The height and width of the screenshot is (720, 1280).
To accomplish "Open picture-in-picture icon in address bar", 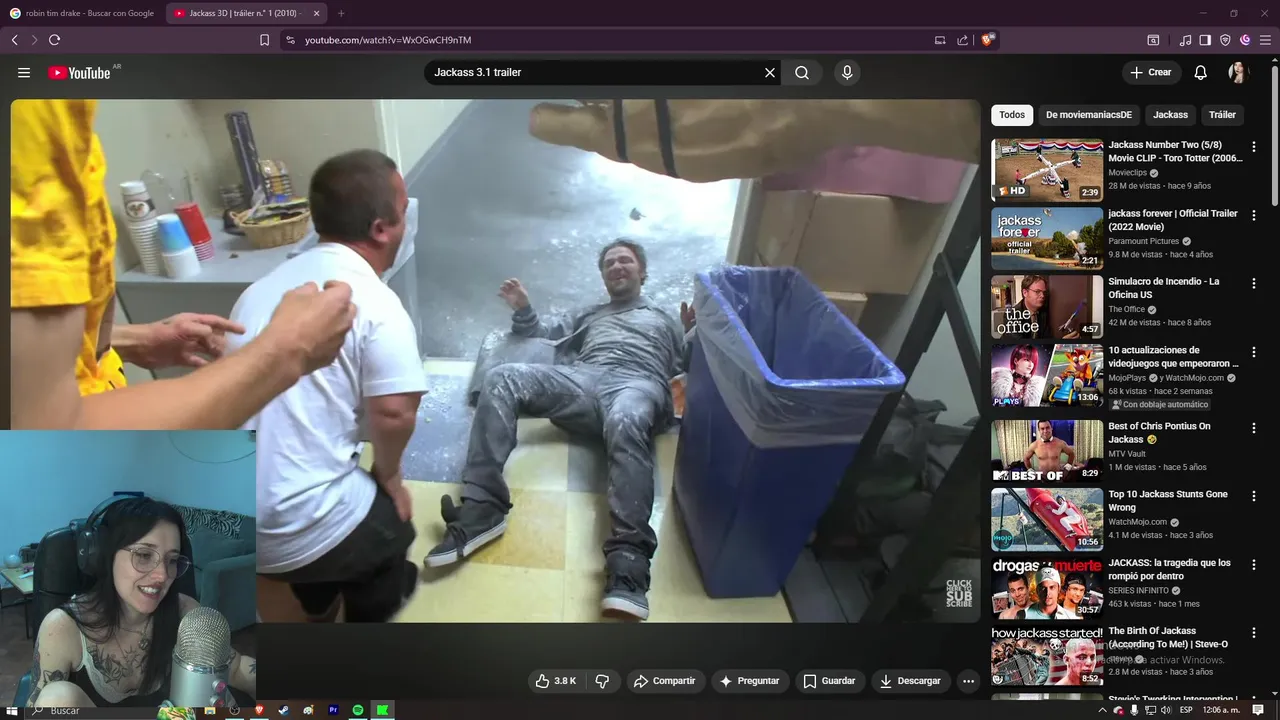I will click(940, 40).
